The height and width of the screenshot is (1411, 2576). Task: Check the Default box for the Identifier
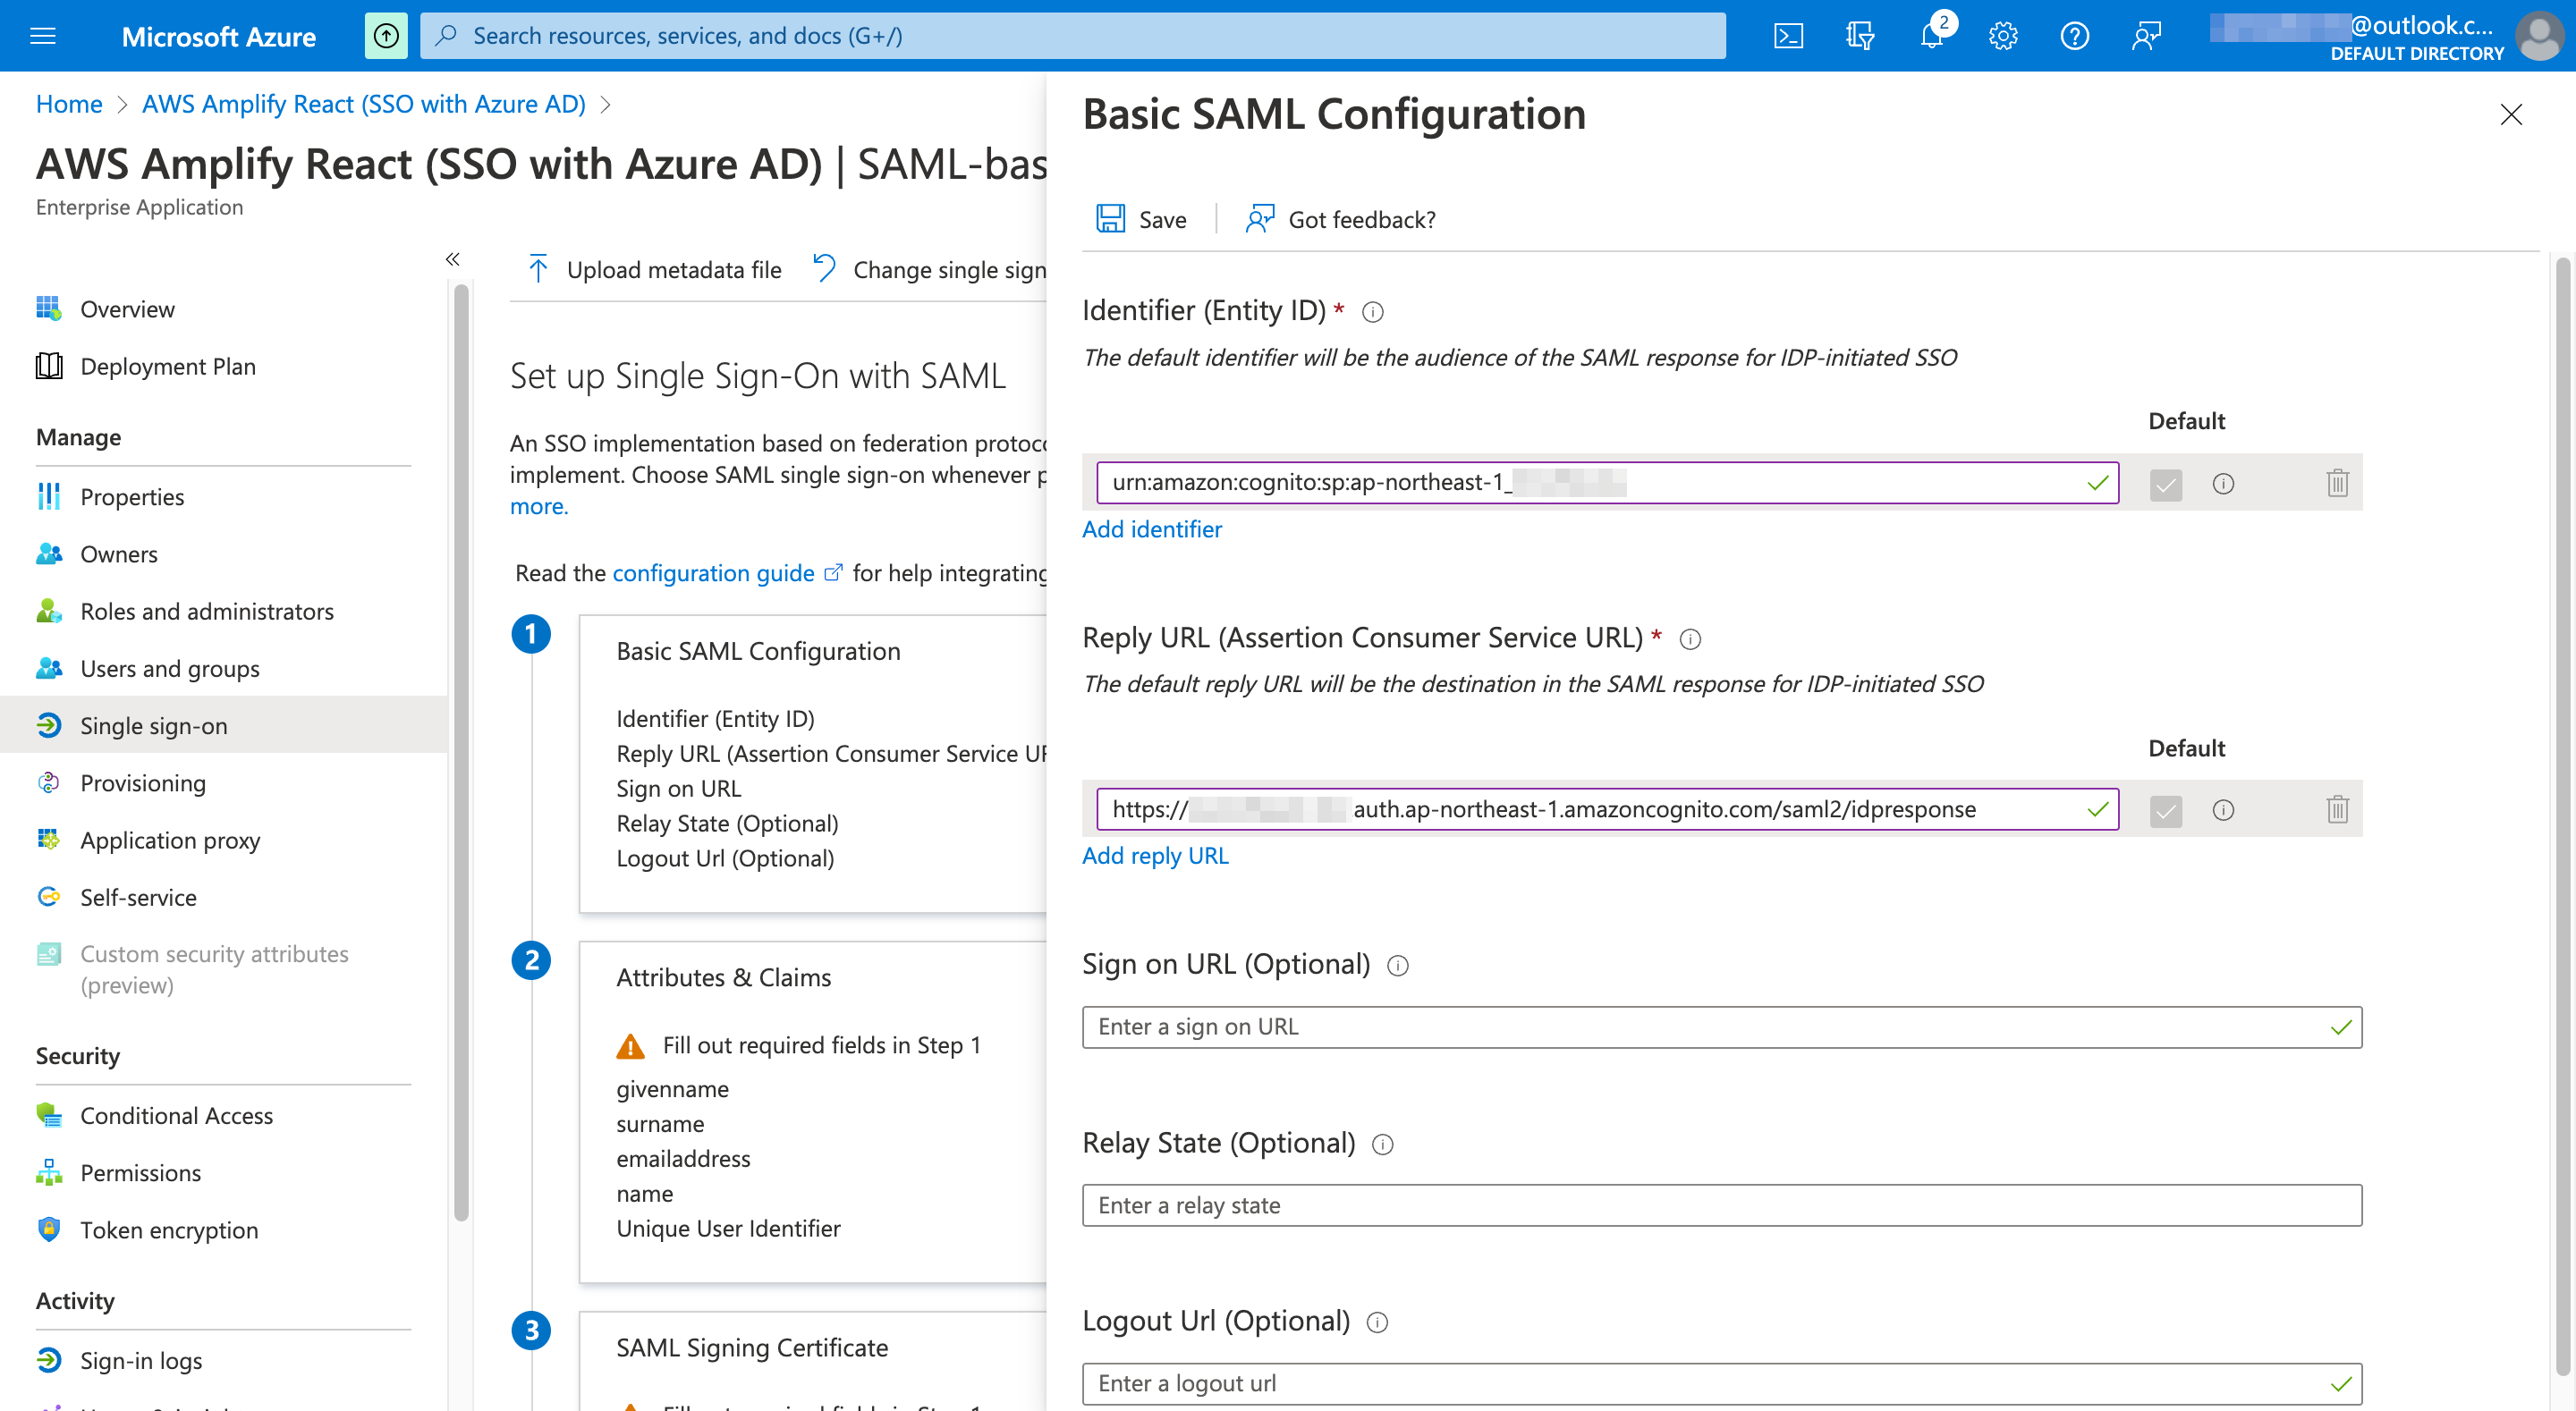pos(2166,484)
